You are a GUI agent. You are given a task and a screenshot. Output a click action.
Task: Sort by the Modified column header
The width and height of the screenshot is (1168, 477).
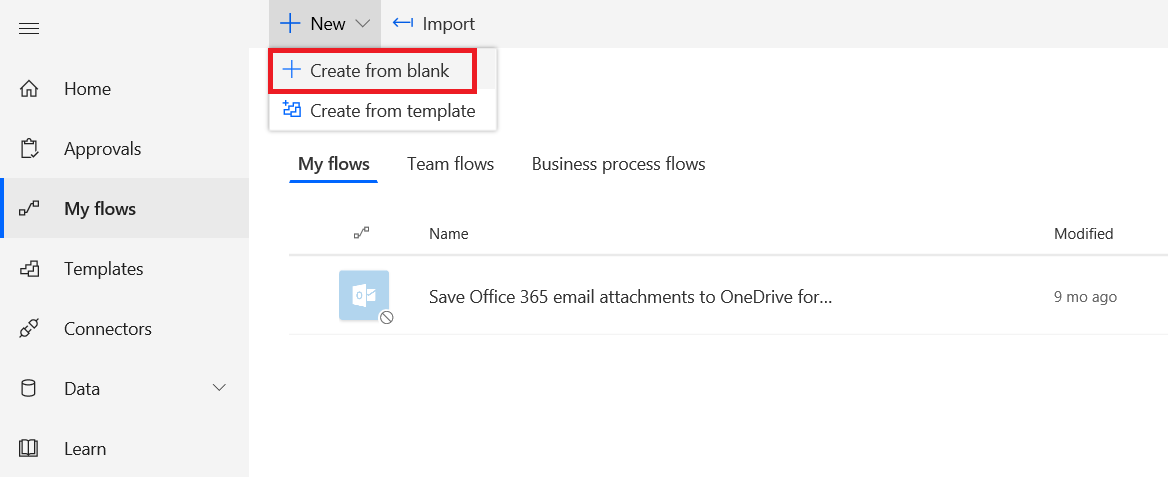click(1083, 234)
